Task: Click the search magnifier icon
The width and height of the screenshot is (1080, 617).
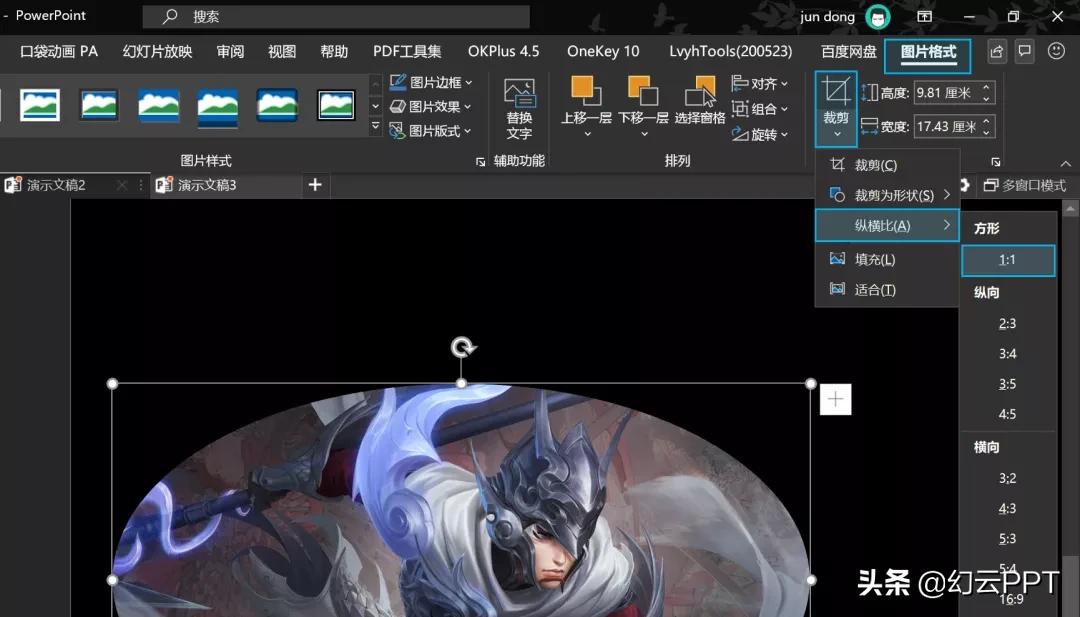Action: point(169,17)
